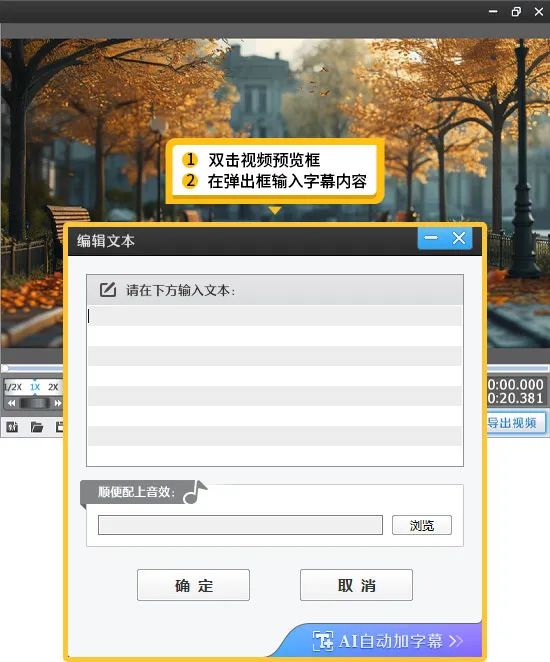The image size is (550, 662).
Task: Click the edit pencil icon beside 请在下方输入文本
Action: [108, 290]
